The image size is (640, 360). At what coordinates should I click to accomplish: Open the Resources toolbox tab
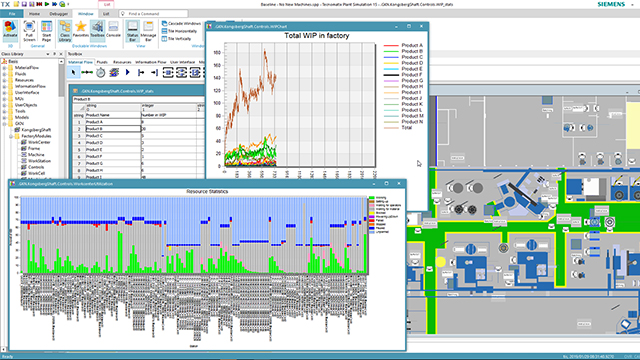tap(122, 62)
